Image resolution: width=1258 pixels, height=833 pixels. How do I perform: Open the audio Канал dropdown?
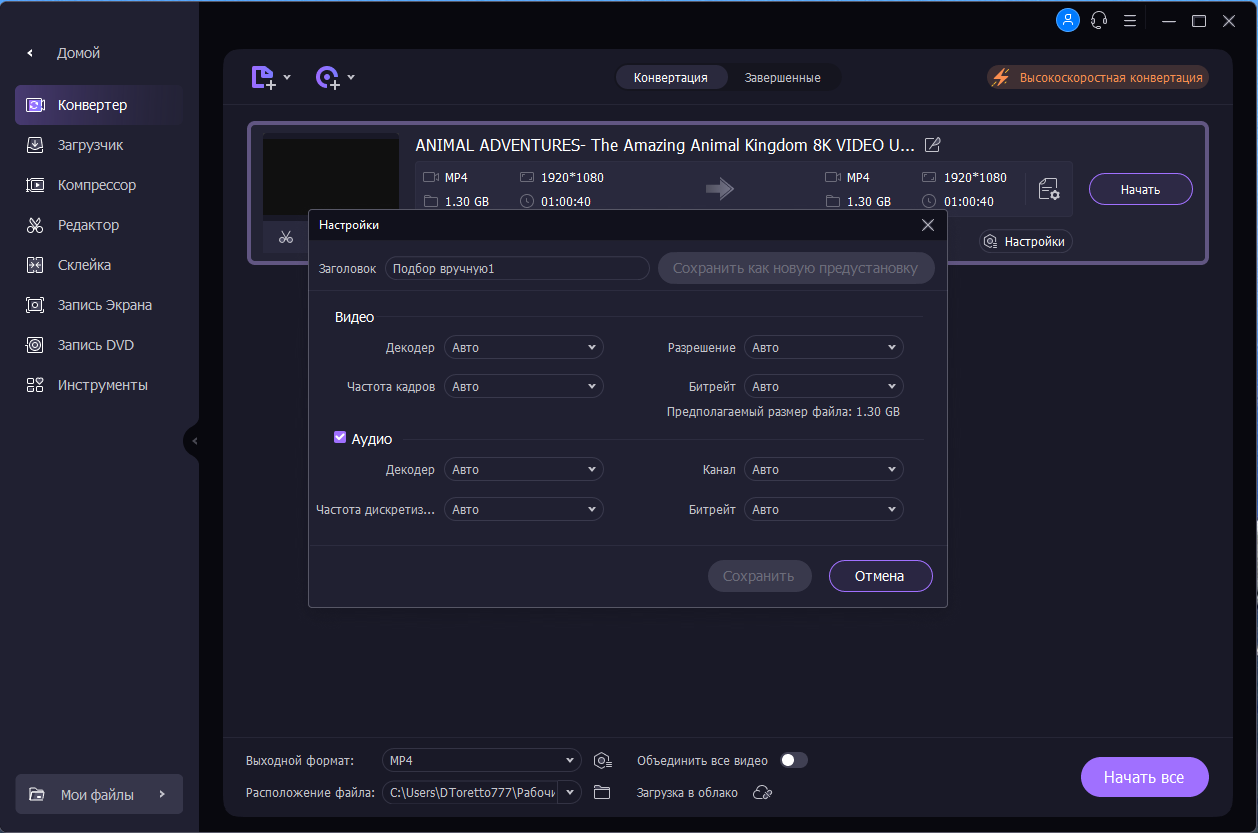coord(823,469)
